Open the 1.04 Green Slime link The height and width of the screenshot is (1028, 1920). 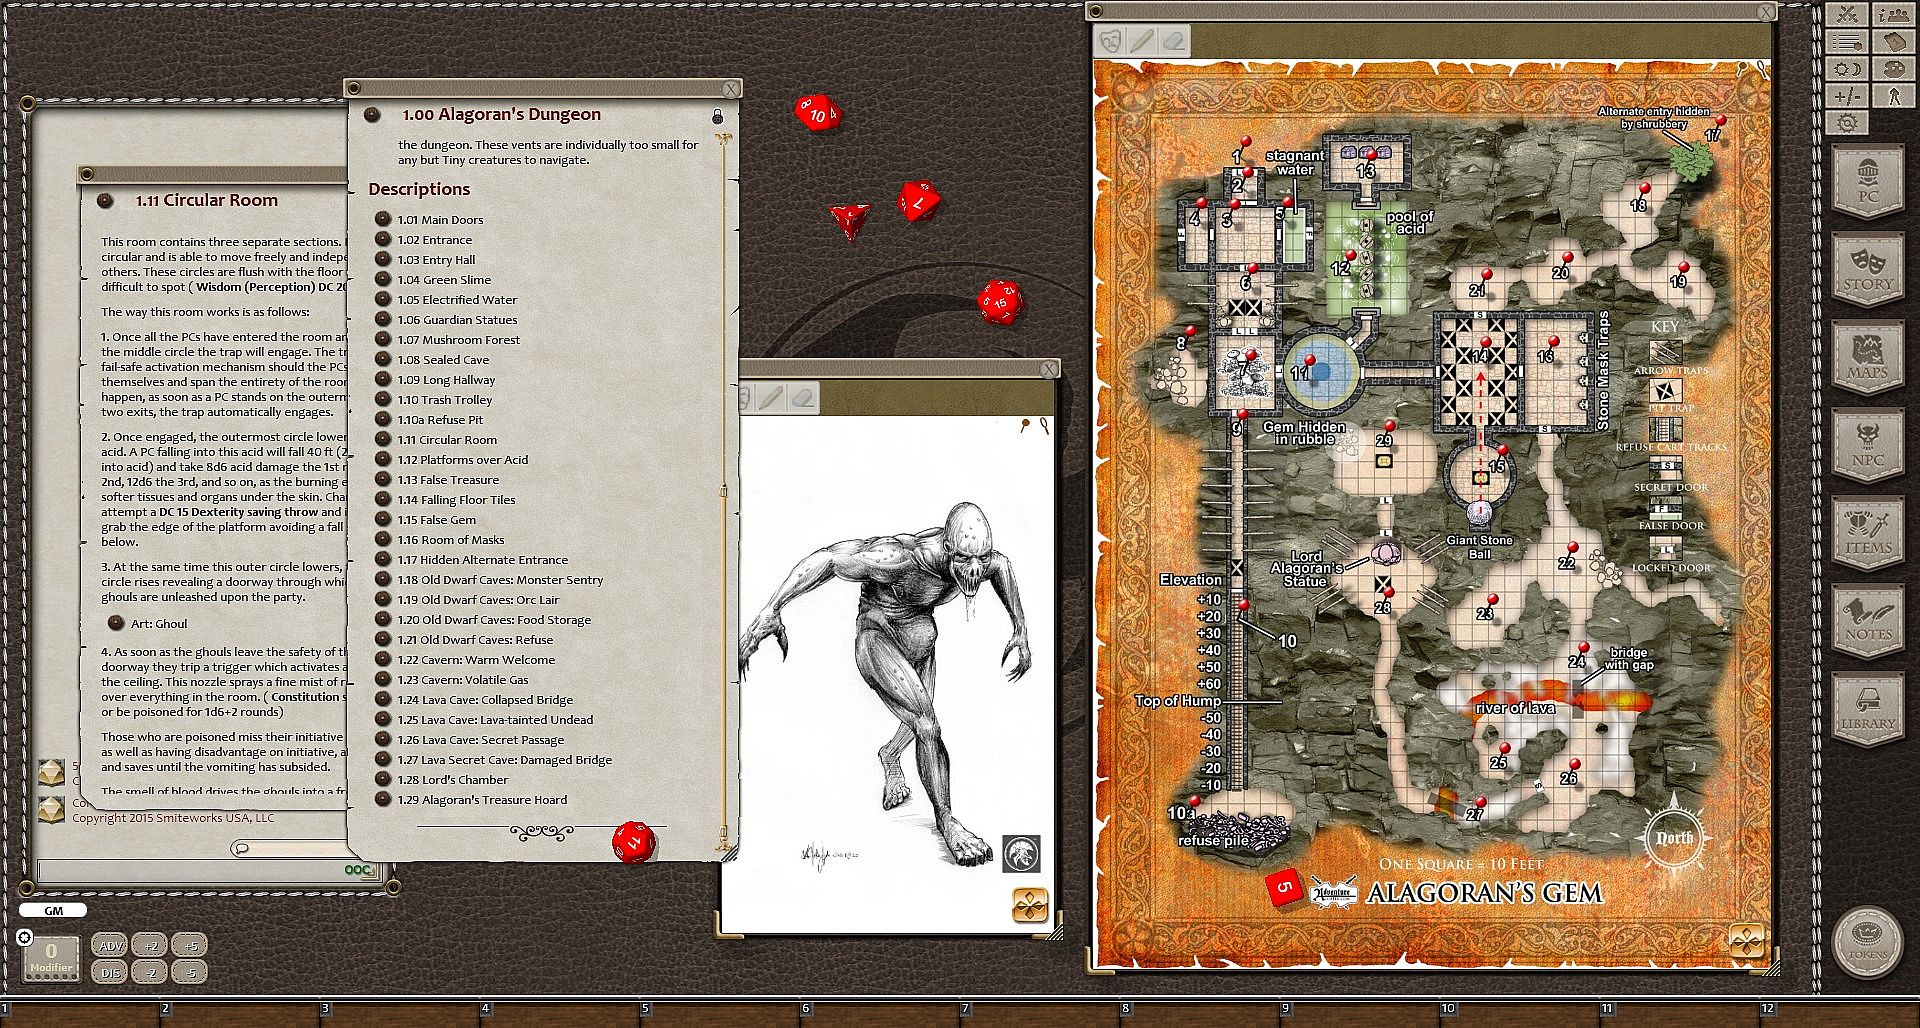(x=444, y=280)
